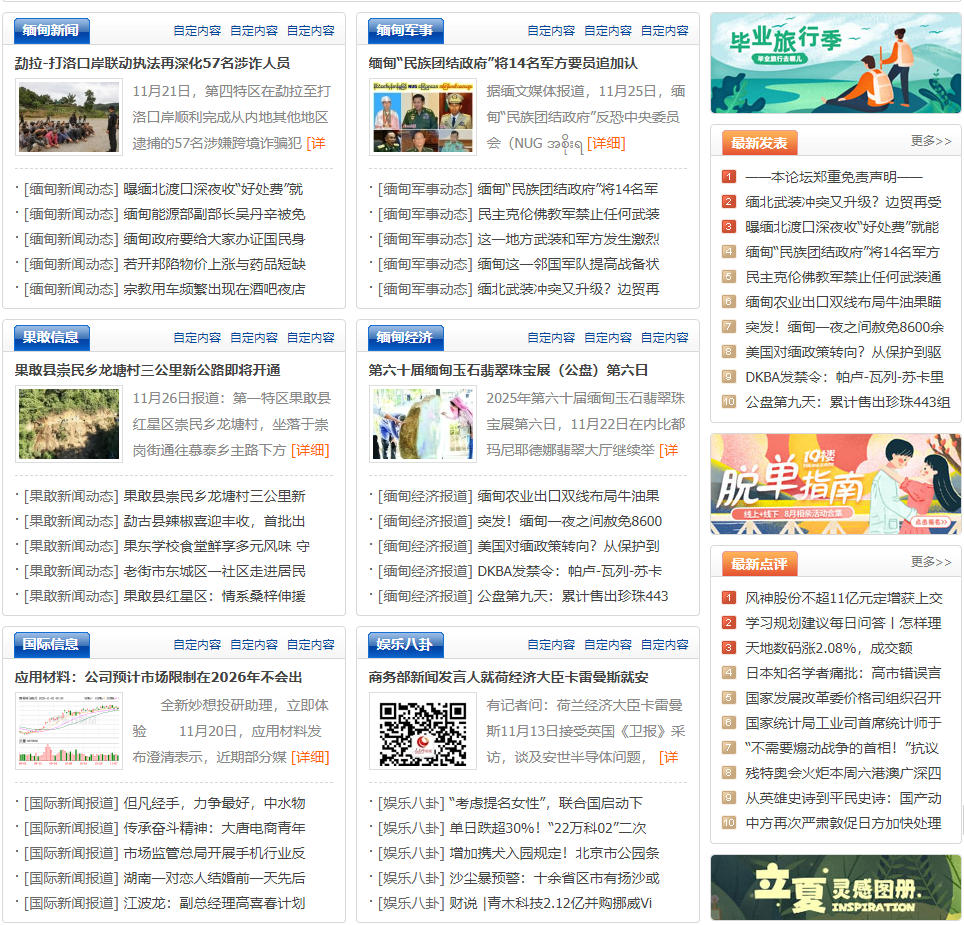Open 风神股份不超11亿元定增 item in 最新点评
The image size is (964, 925).
[x=843, y=598]
